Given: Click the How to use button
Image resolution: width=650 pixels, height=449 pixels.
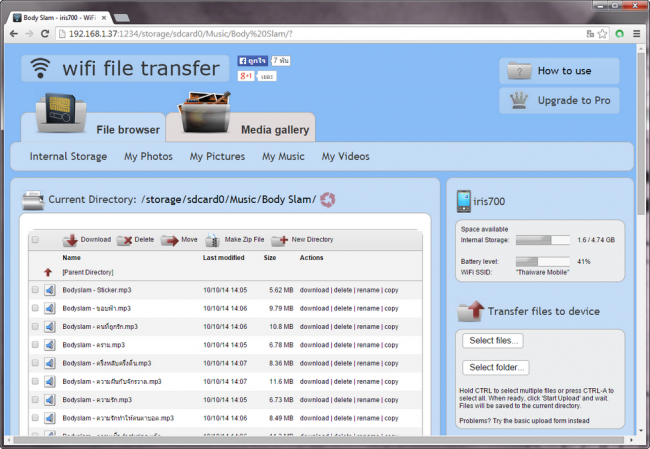Looking at the screenshot, I should coord(559,71).
